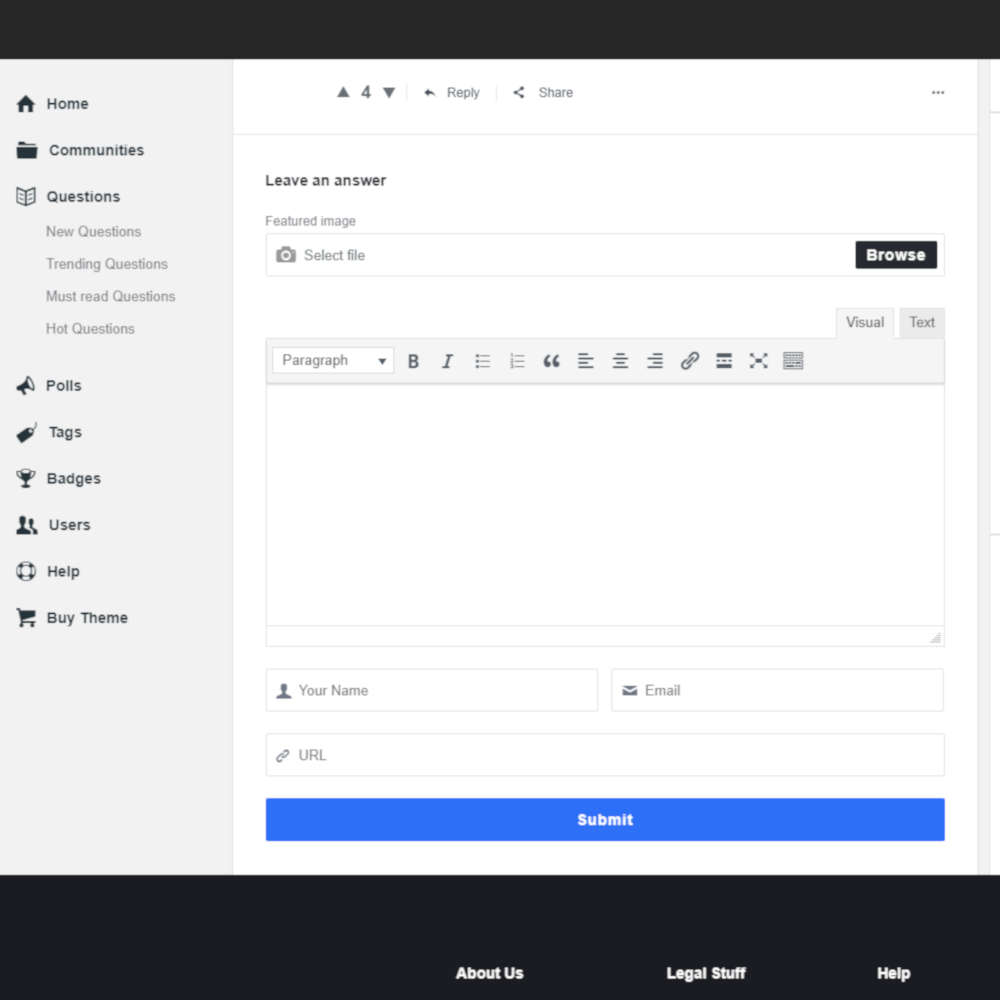Add a blockquote to the answer
1000x1000 pixels.
[551, 361]
